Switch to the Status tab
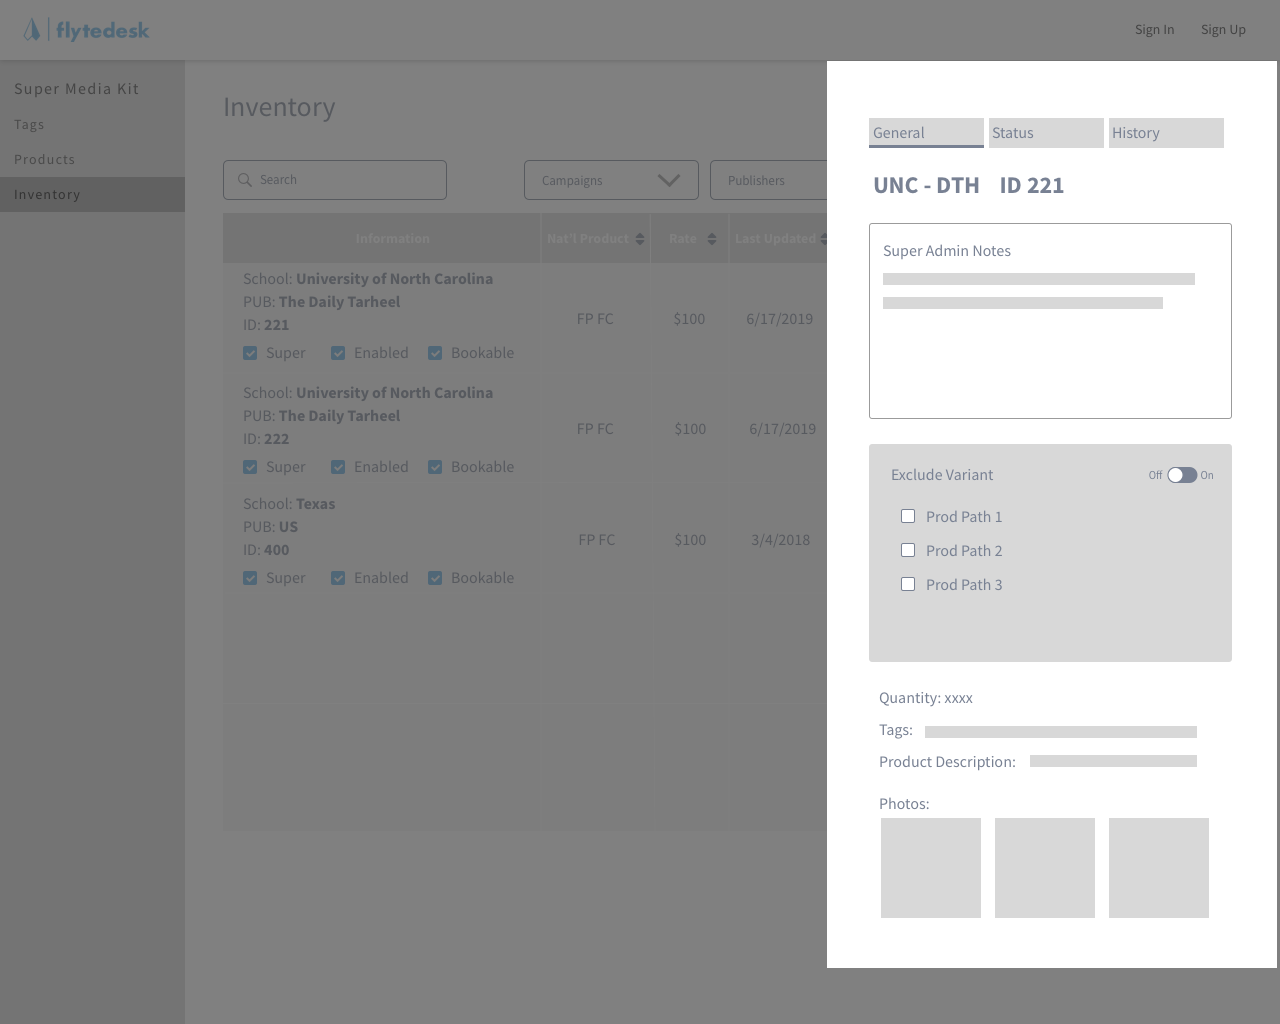Image resolution: width=1280 pixels, height=1024 pixels. pyautogui.click(x=1046, y=133)
